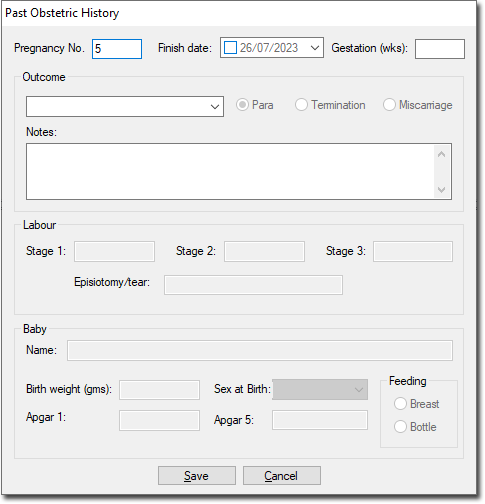Tick the Finish date checkbox

(230, 48)
